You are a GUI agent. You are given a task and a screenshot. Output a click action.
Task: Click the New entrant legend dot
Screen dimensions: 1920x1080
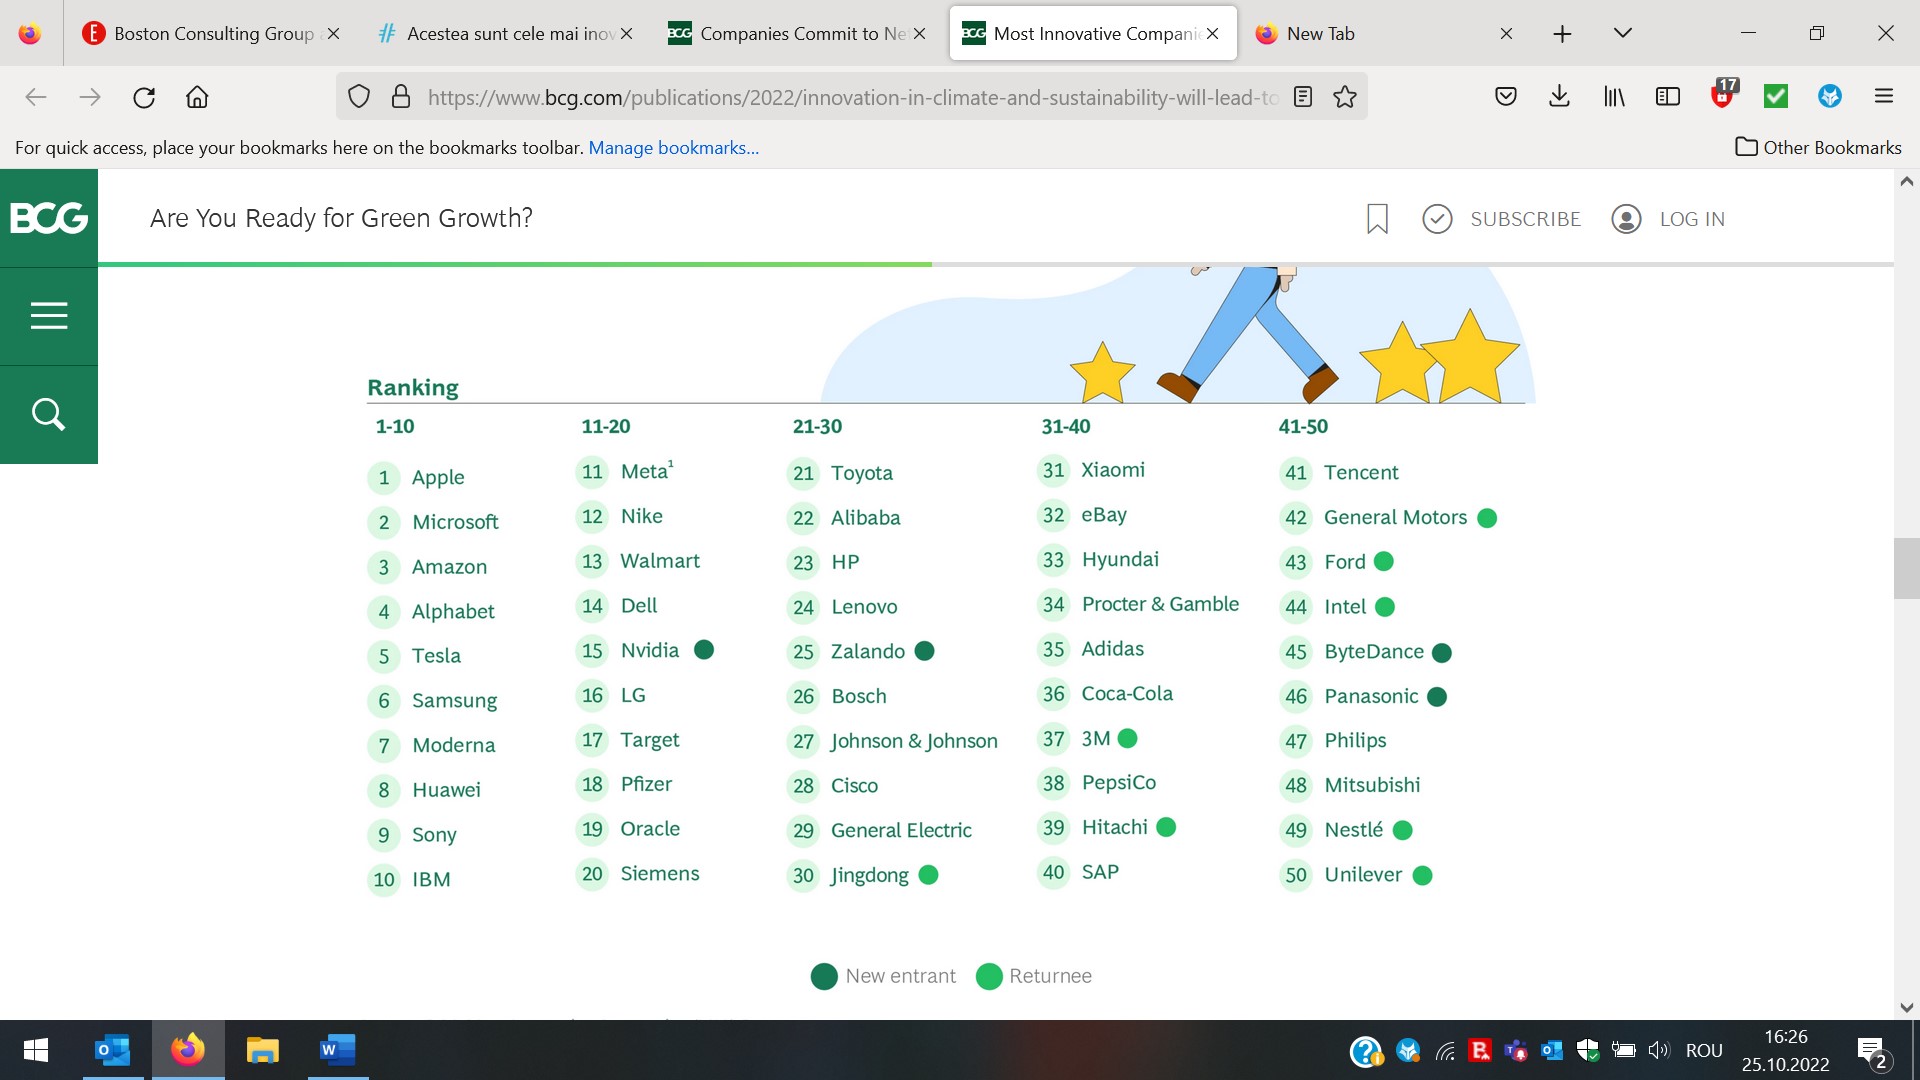tap(824, 976)
